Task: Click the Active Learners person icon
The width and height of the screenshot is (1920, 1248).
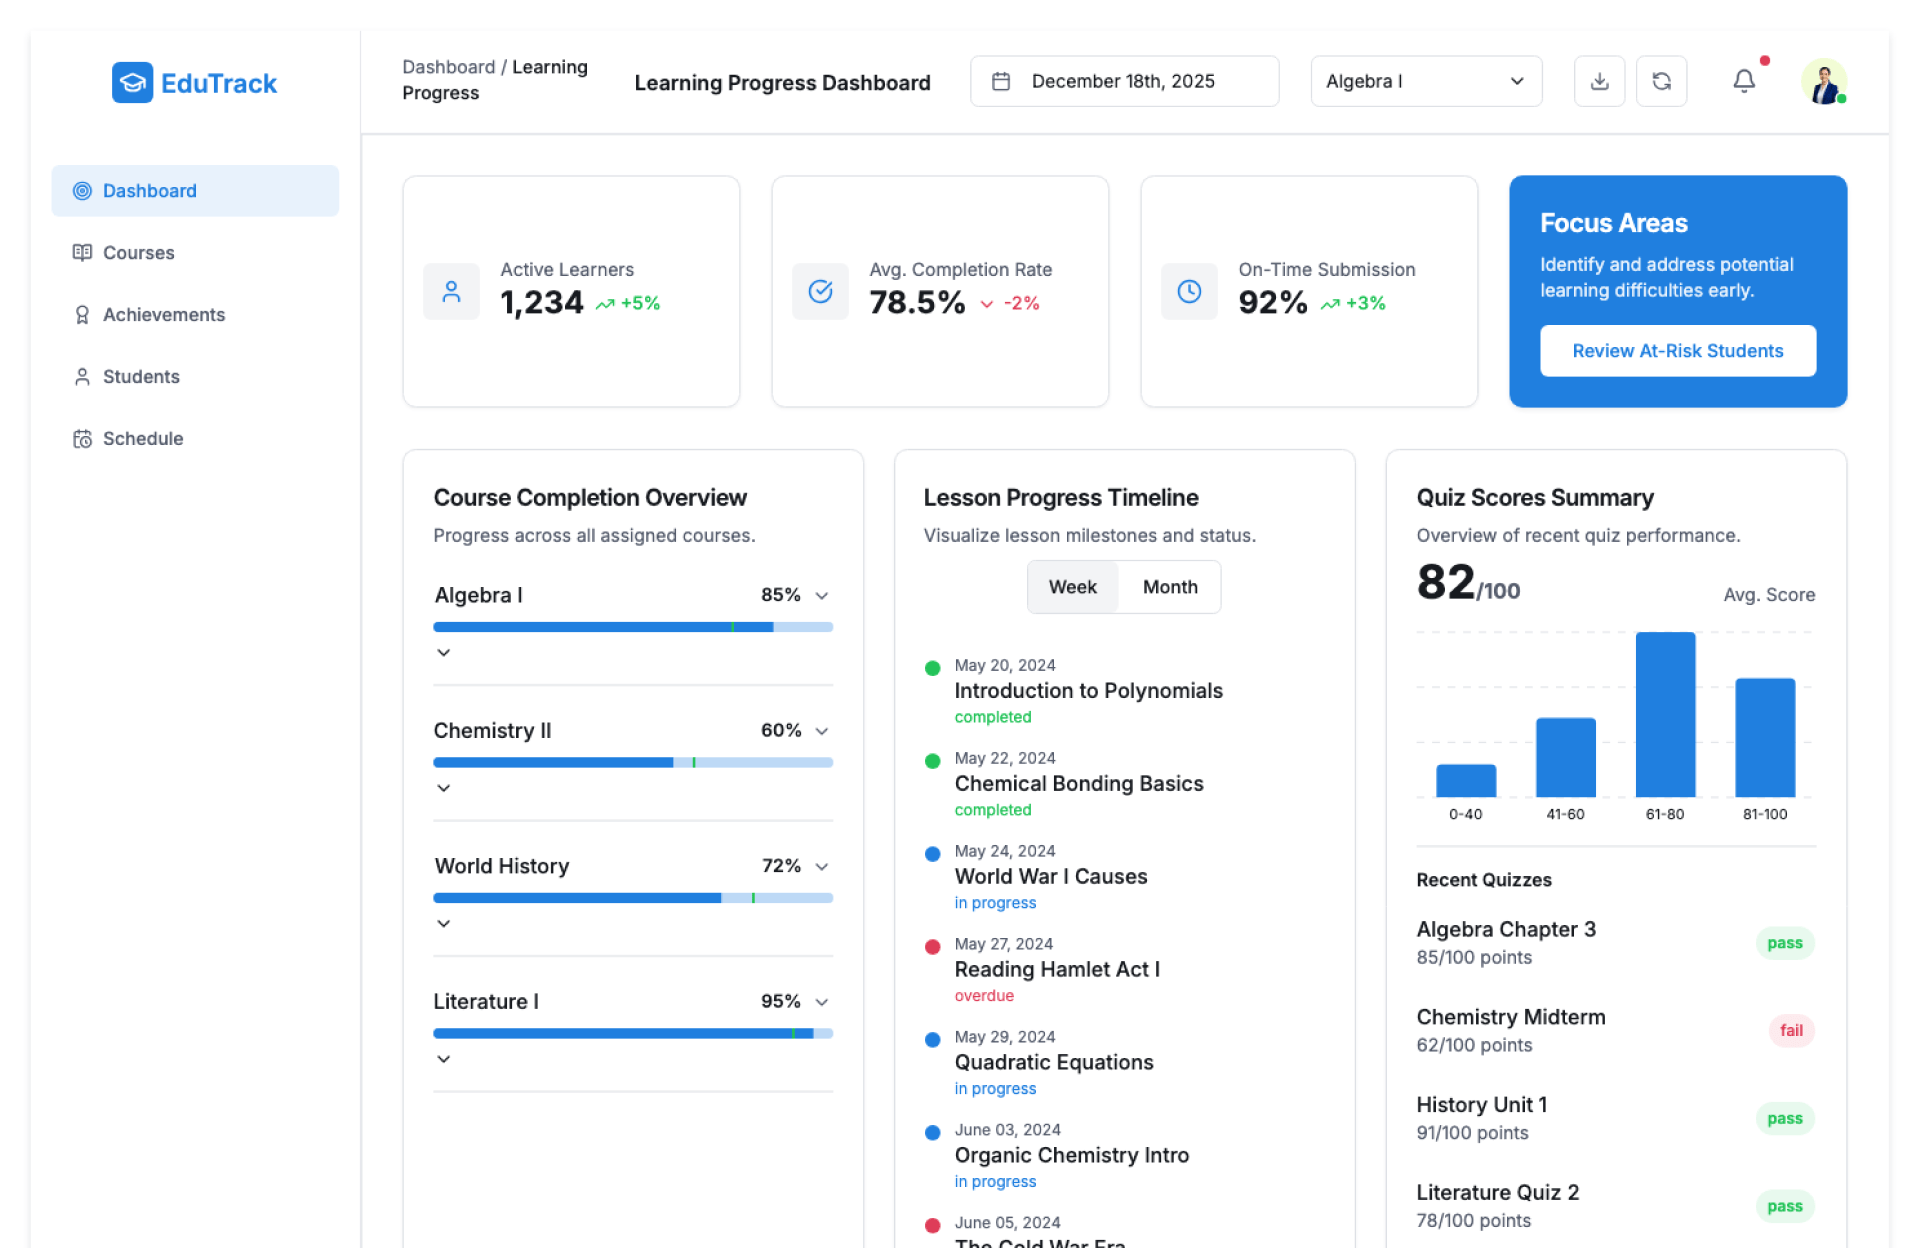Action: coord(451,291)
